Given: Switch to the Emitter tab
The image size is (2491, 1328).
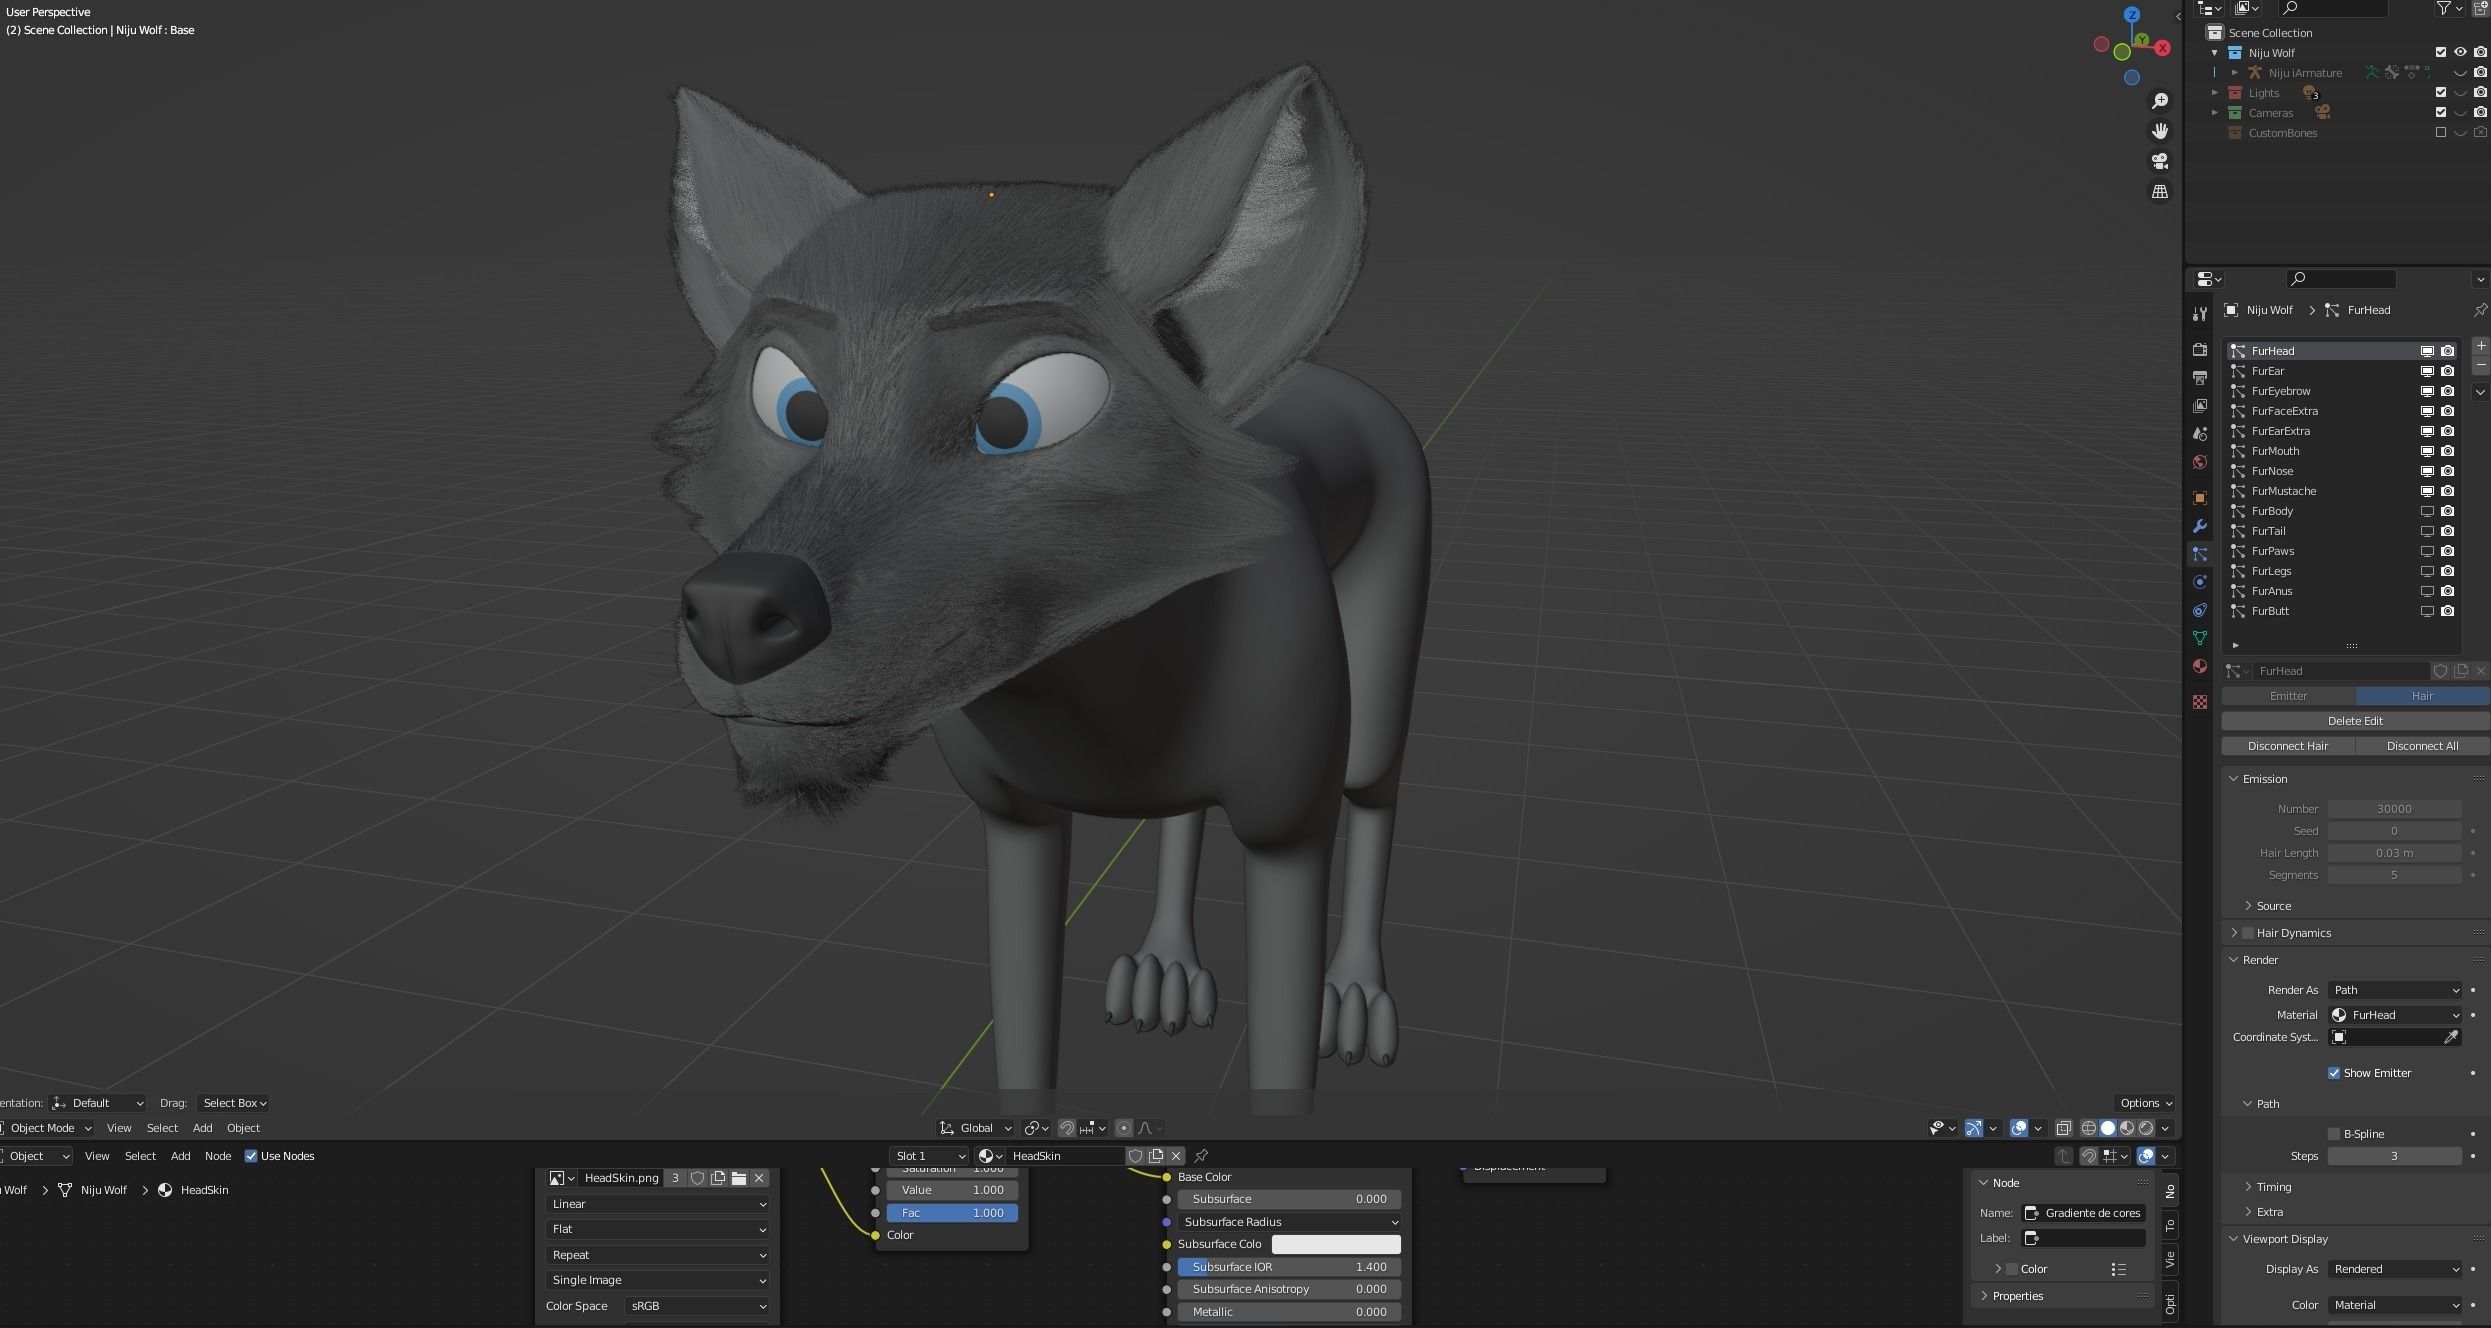Looking at the screenshot, I should click(x=2288, y=696).
